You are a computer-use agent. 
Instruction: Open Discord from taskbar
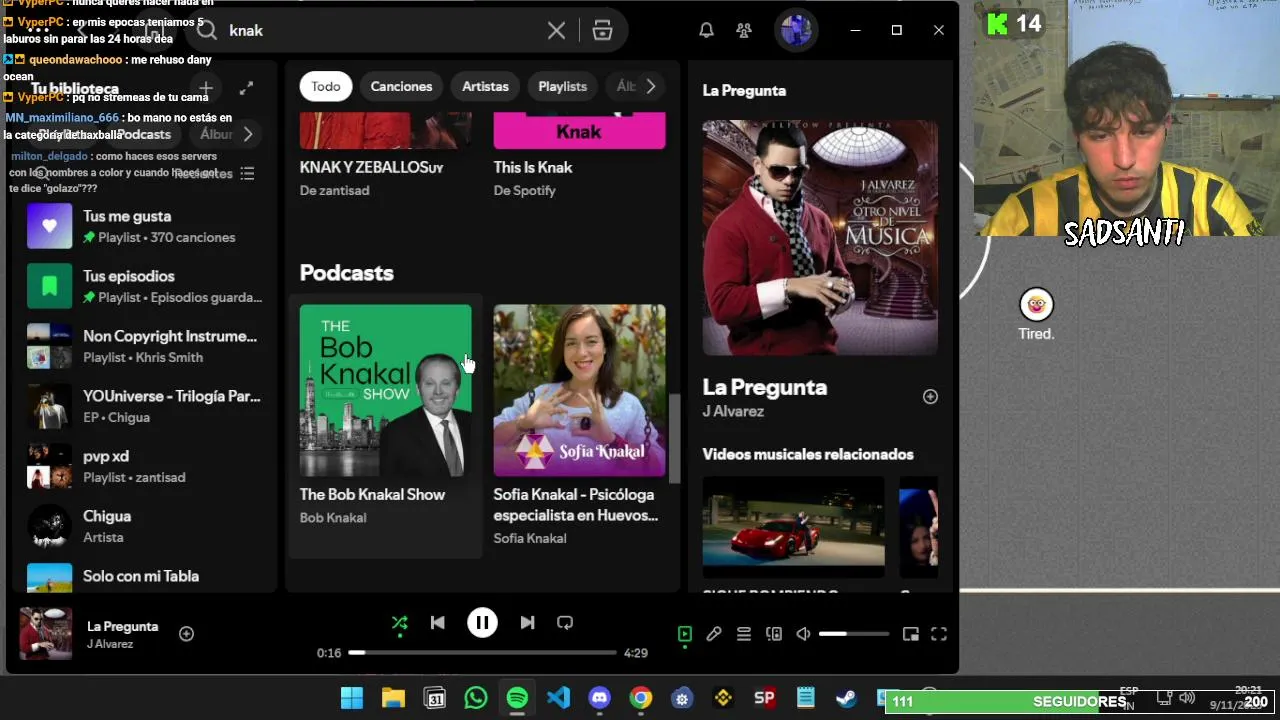coord(600,698)
